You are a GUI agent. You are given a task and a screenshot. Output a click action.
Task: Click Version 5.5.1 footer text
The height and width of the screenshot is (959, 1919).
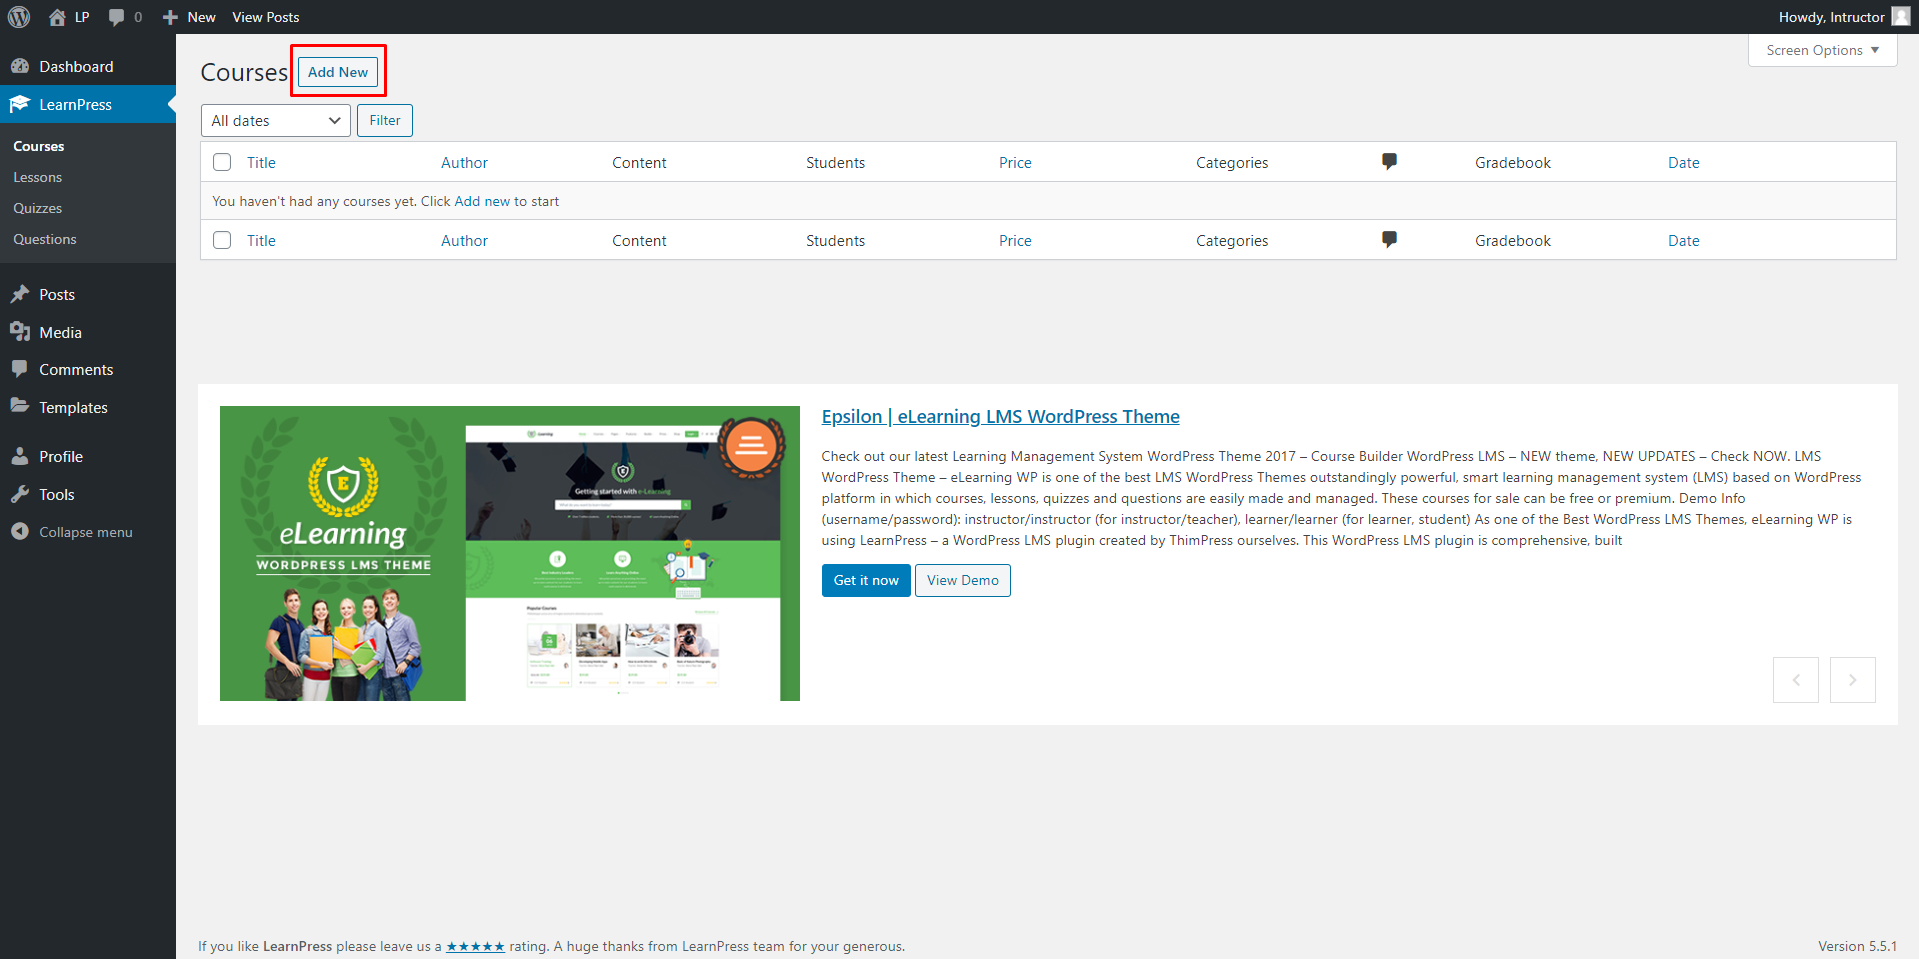(1857, 946)
